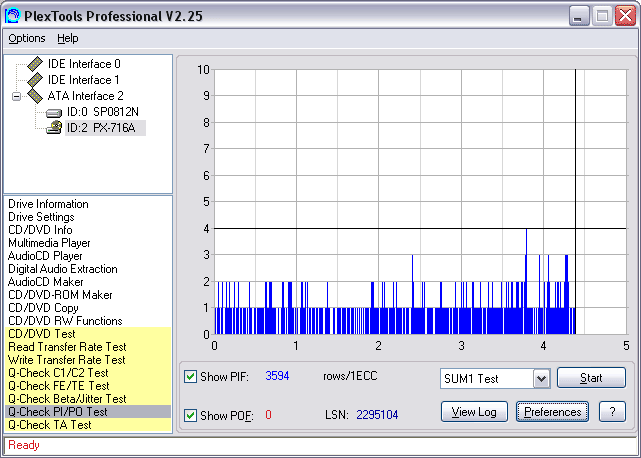Click the IDE Interface 1 chip icon
The height and width of the screenshot is (458, 641).
coord(35,80)
